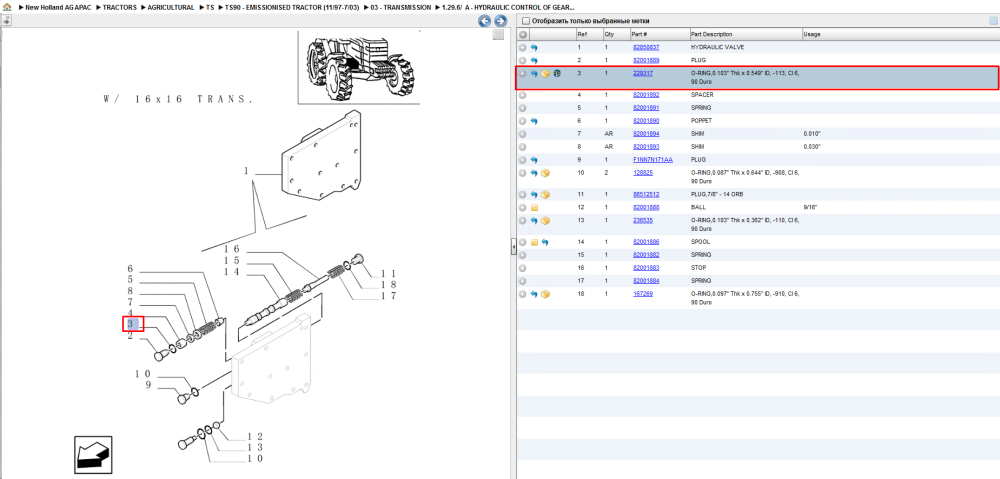Click blue arrow on F1NN7N171AA PLUG row

click(x=534, y=160)
